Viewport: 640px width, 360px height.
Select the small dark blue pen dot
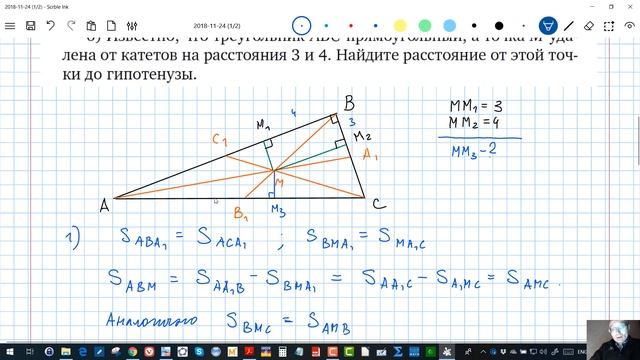click(x=376, y=26)
